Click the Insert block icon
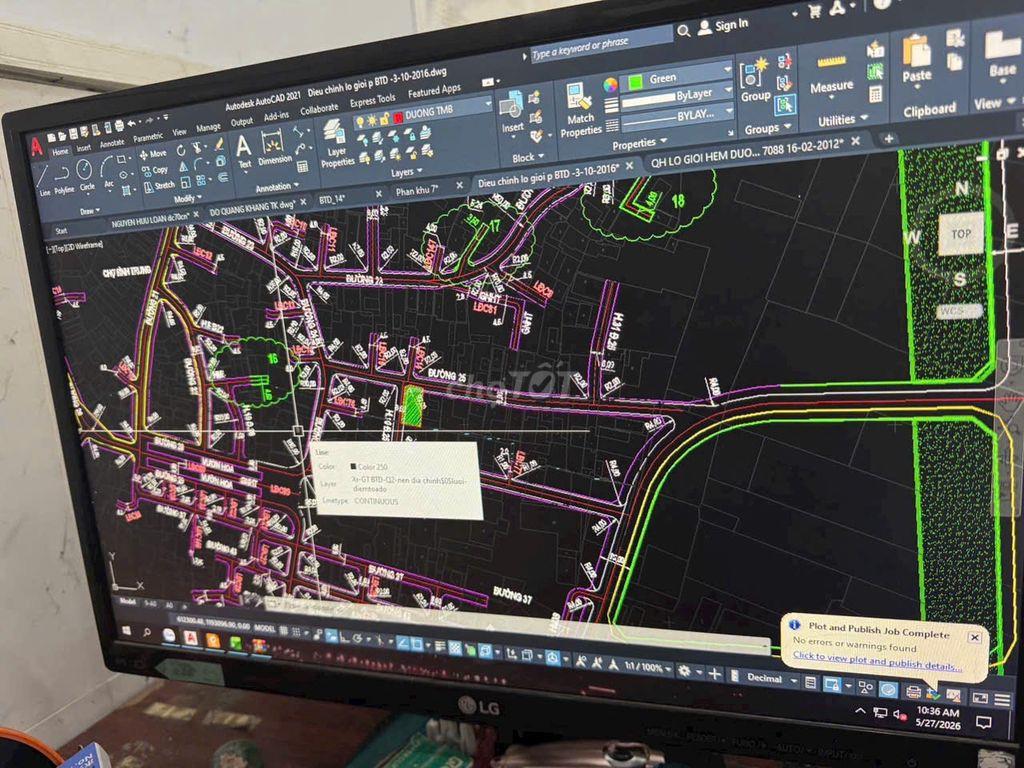Viewport: 1024px width, 768px height. click(512, 112)
